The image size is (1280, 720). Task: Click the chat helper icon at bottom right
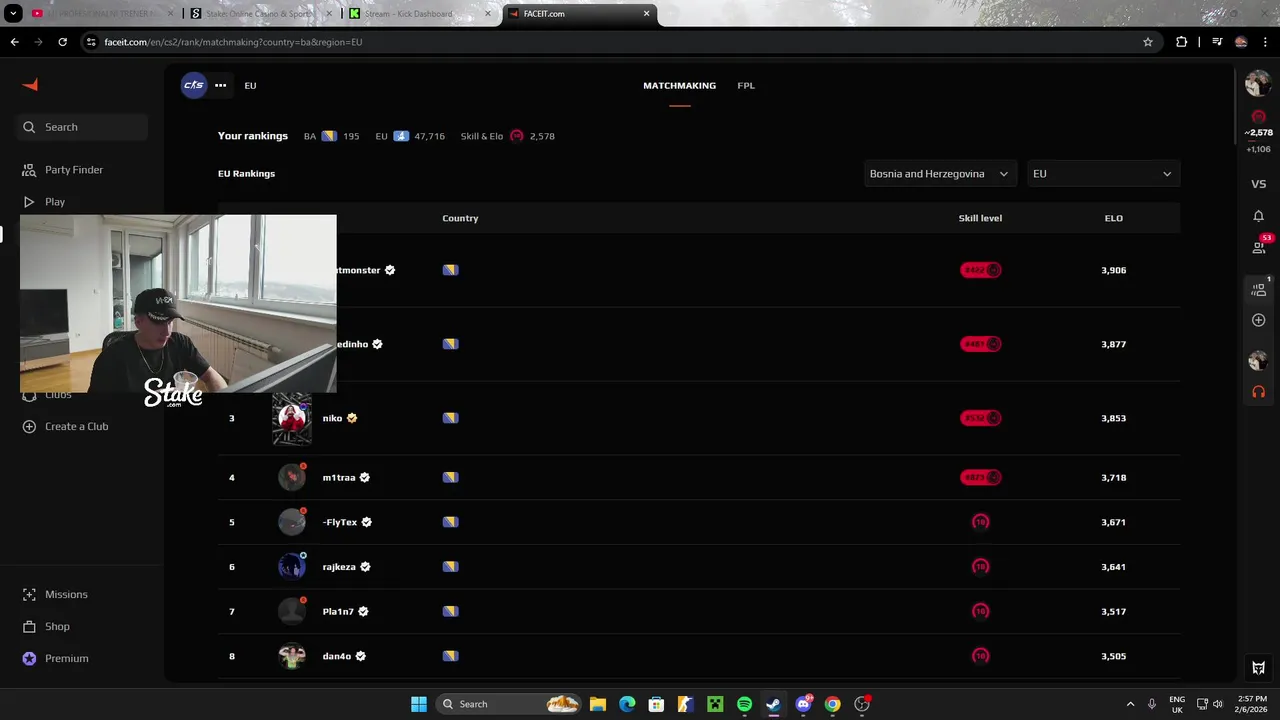pyautogui.click(x=1258, y=668)
